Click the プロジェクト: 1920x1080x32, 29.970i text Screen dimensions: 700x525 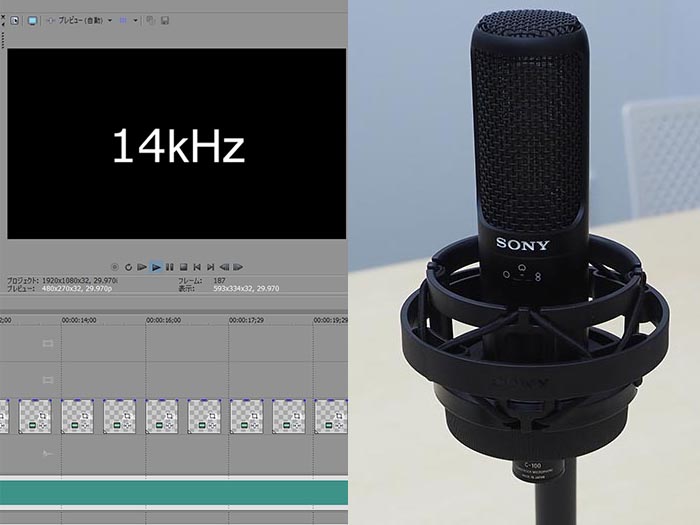pyautogui.click(x=62, y=281)
